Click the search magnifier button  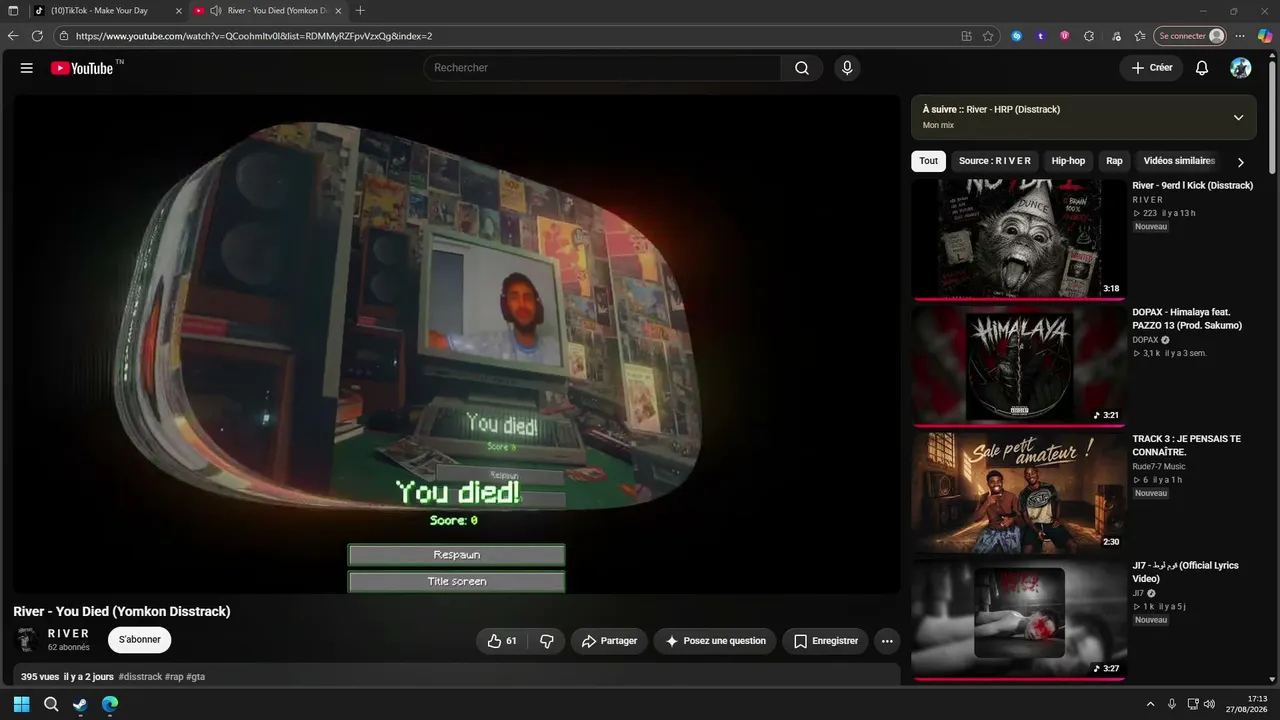(x=802, y=68)
